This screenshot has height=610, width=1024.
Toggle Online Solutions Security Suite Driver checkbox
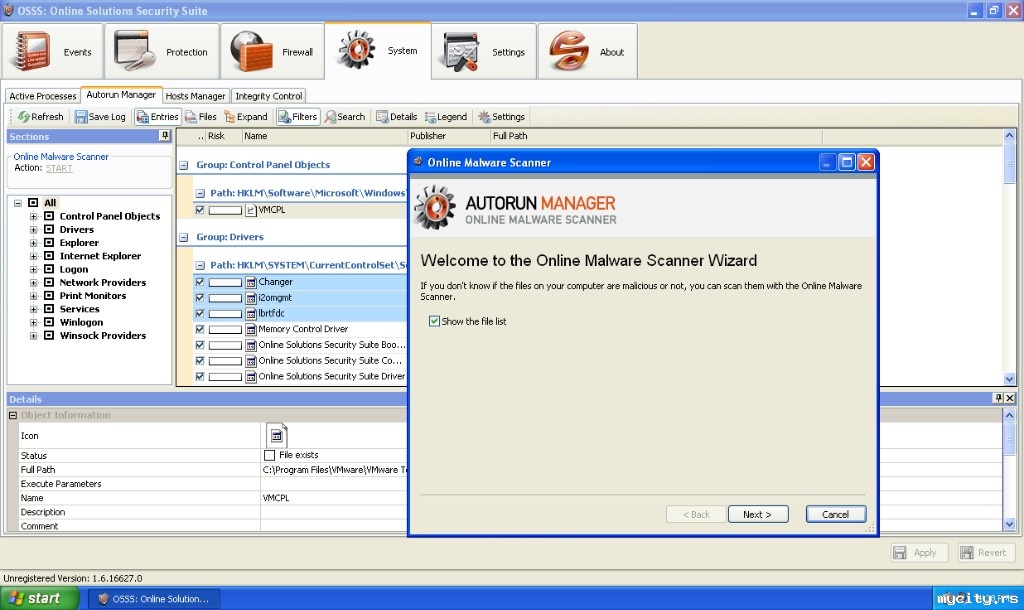[x=200, y=376]
